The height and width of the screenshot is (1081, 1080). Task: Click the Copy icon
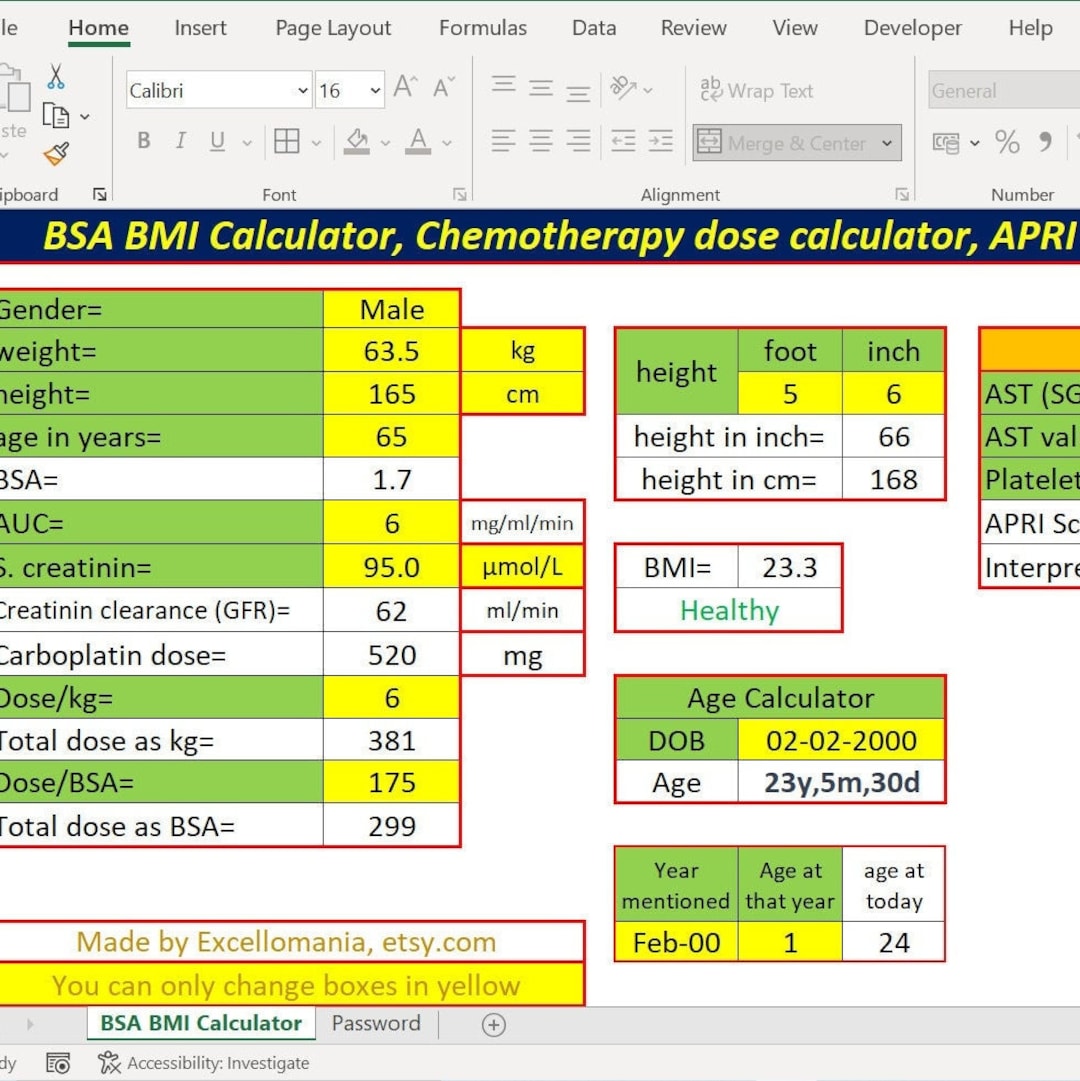point(57,115)
